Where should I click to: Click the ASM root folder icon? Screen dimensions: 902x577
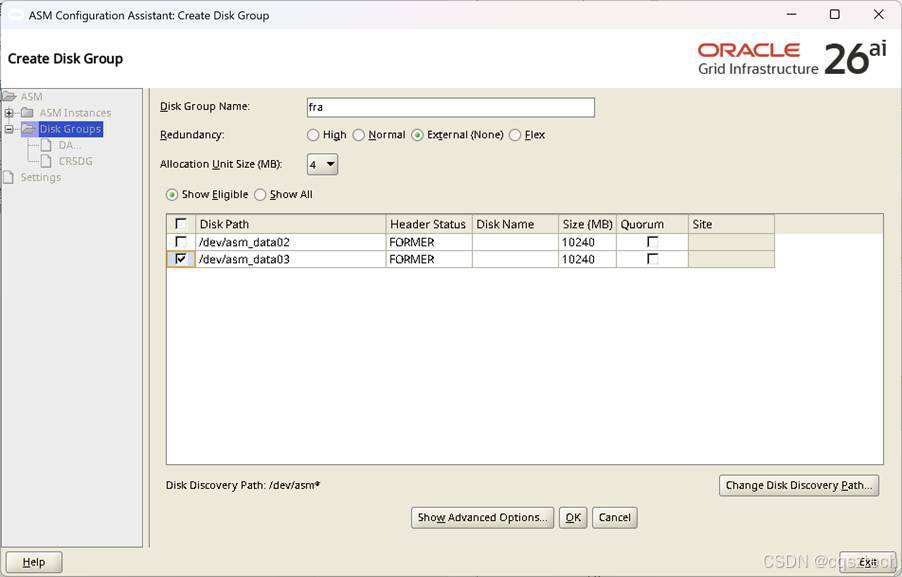pyautogui.click(x=9, y=96)
